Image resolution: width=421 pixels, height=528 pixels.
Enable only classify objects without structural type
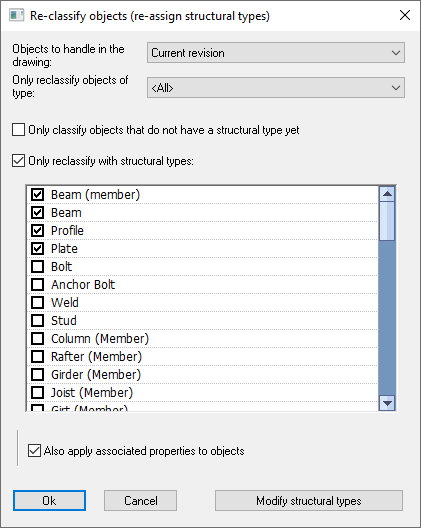18,130
